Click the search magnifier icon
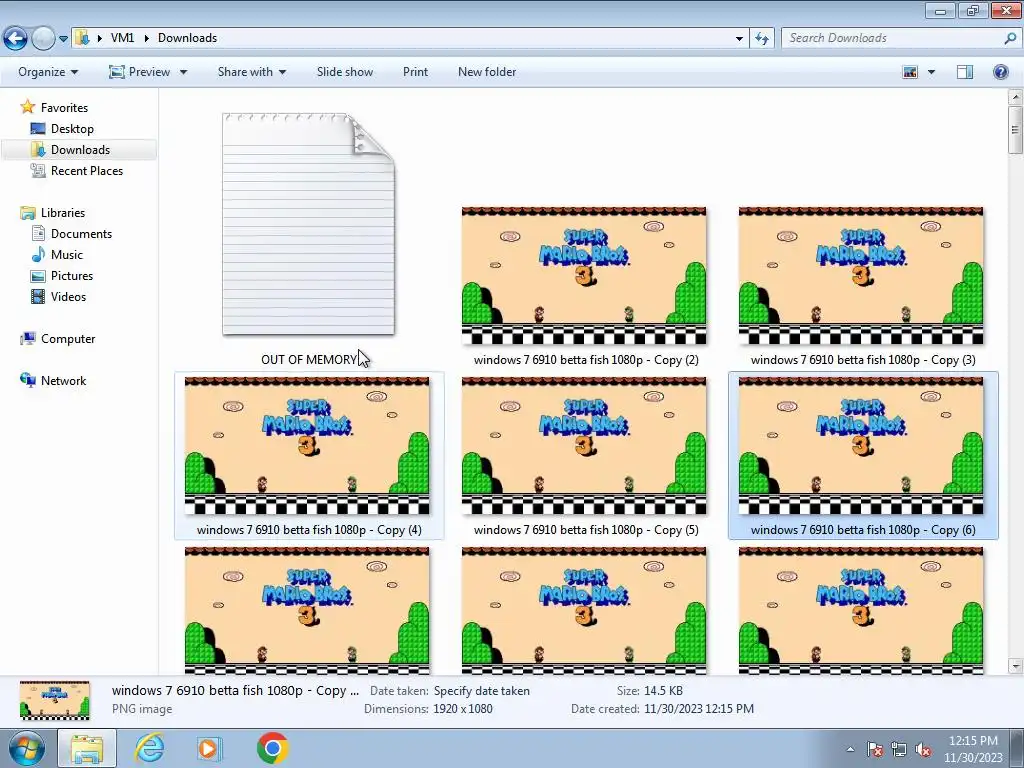 coord(1010,38)
